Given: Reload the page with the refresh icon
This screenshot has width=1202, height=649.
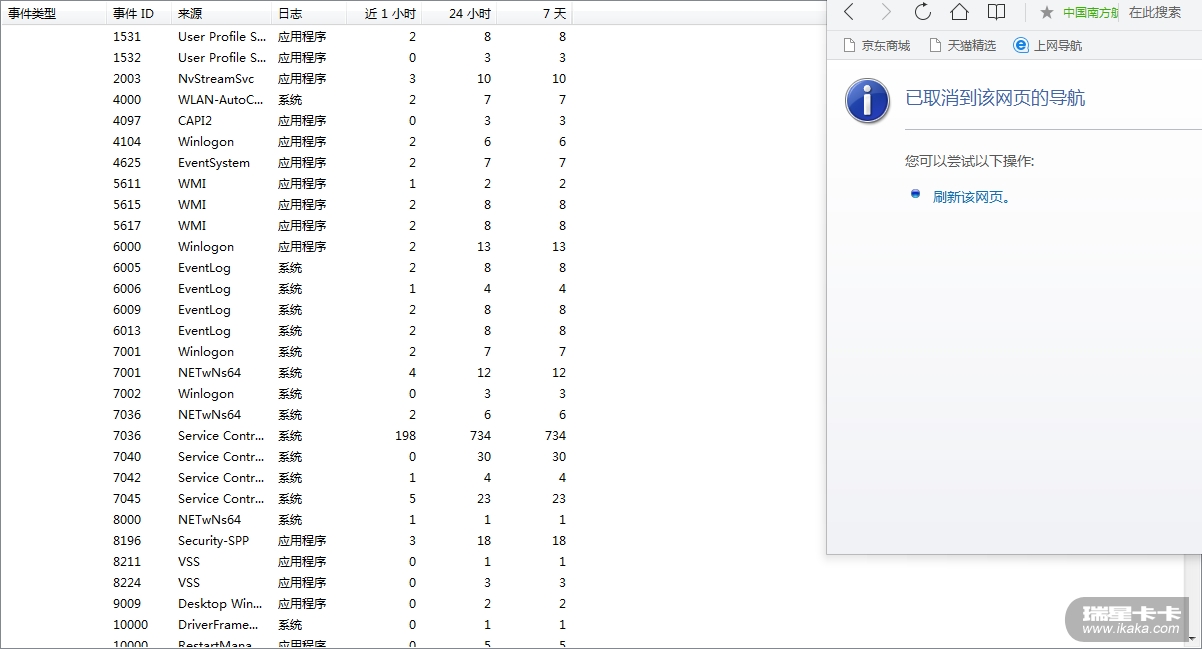Looking at the screenshot, I should 922,12.
